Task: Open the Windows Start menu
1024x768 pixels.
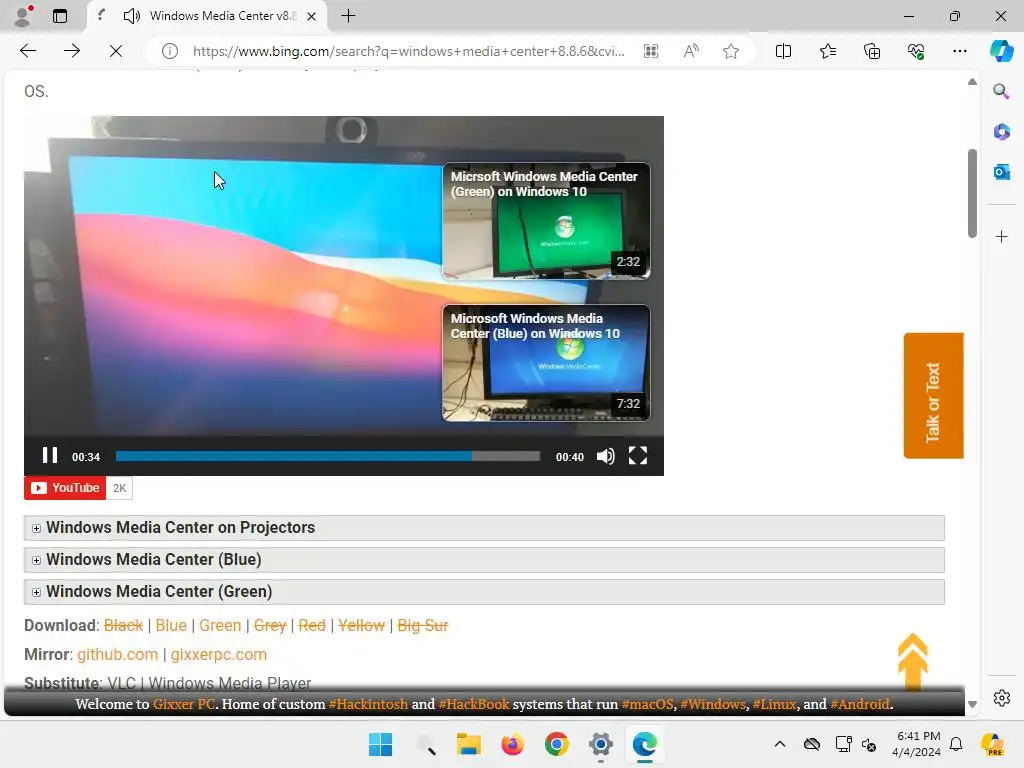Action: 380,744
